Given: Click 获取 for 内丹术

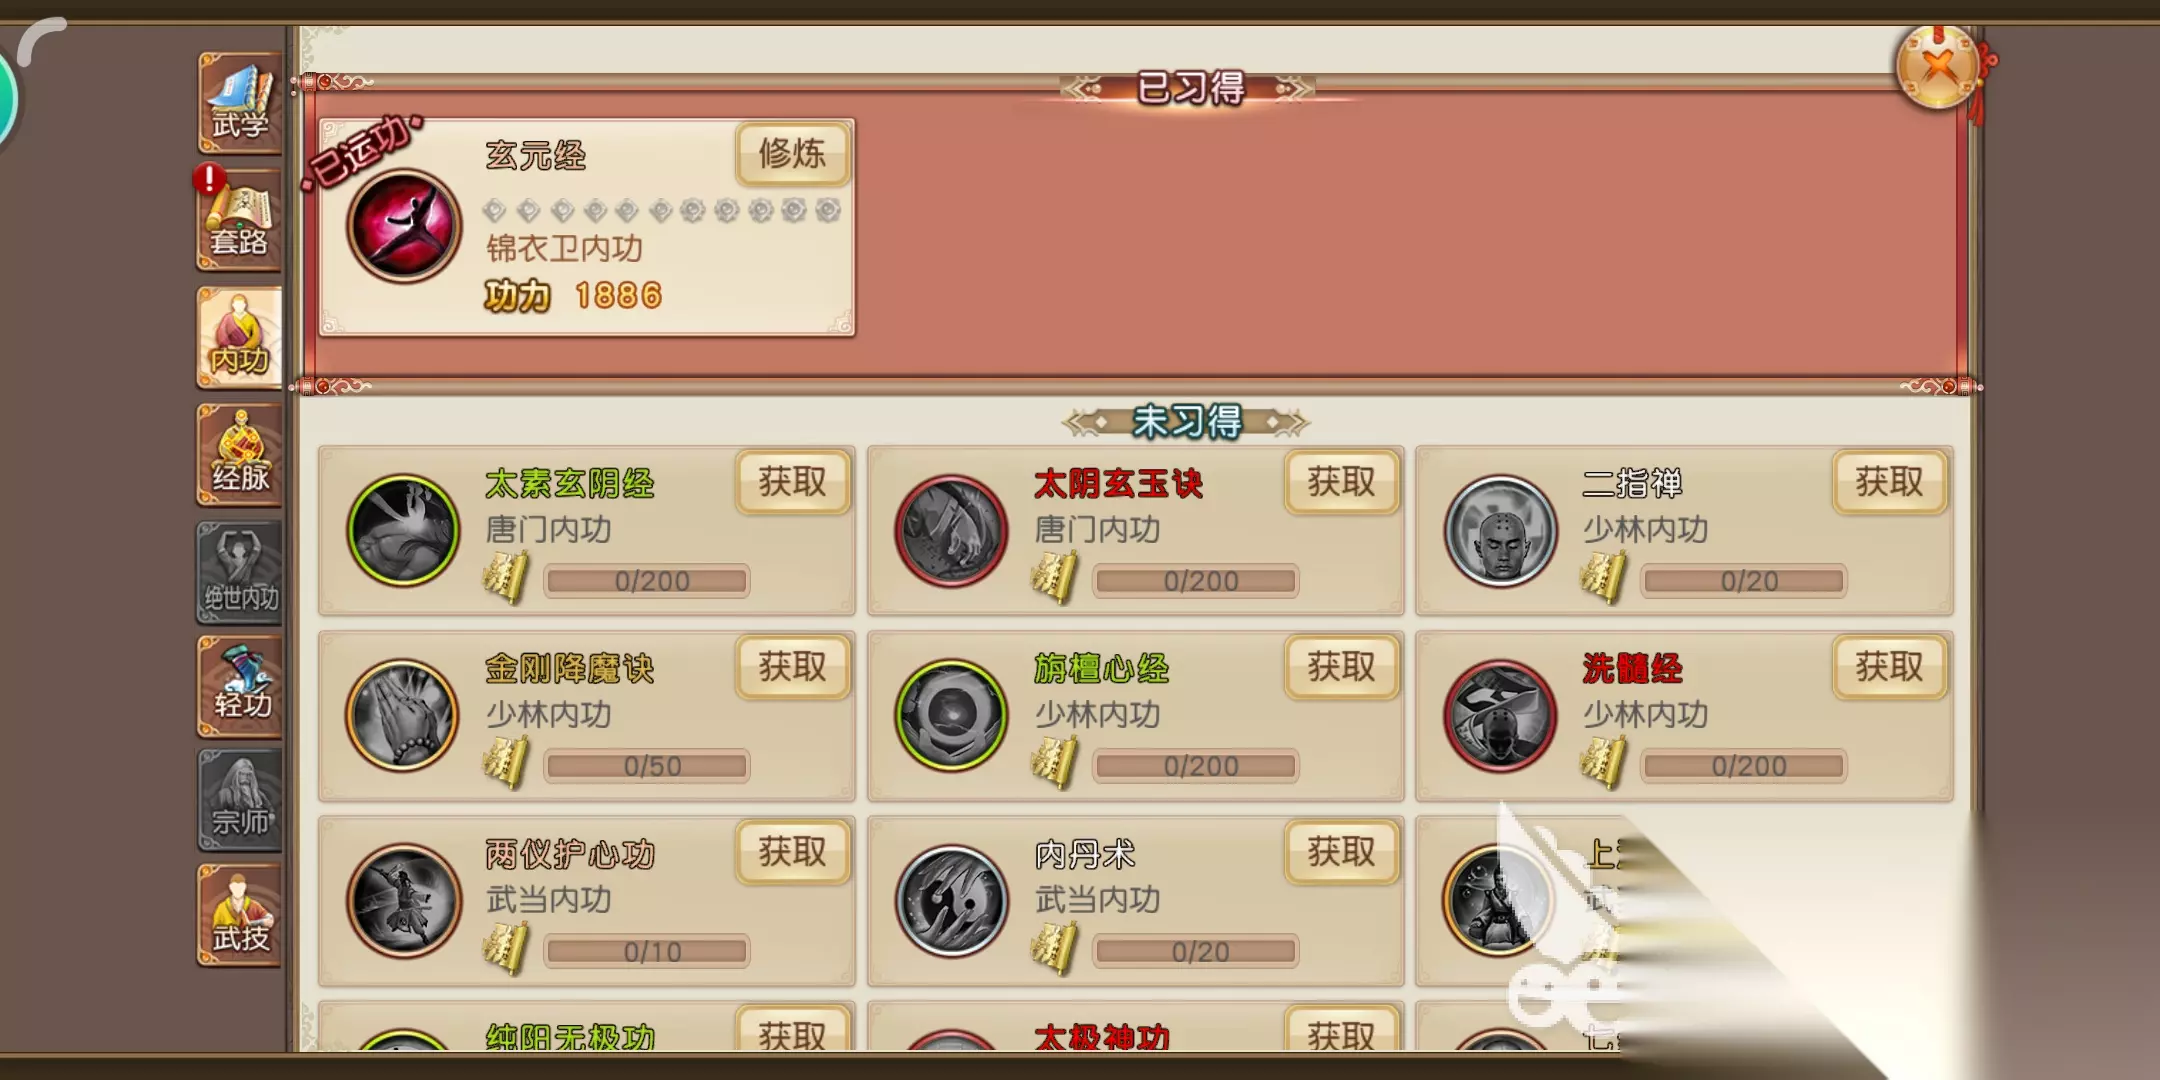Looking at the screenshot, I should point(1342,853).
